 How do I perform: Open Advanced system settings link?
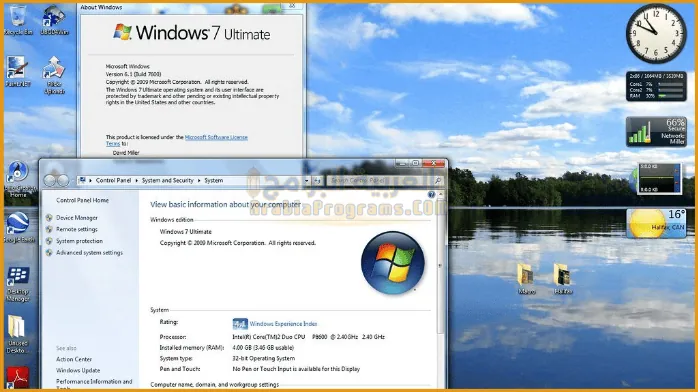tap(89, 252)
